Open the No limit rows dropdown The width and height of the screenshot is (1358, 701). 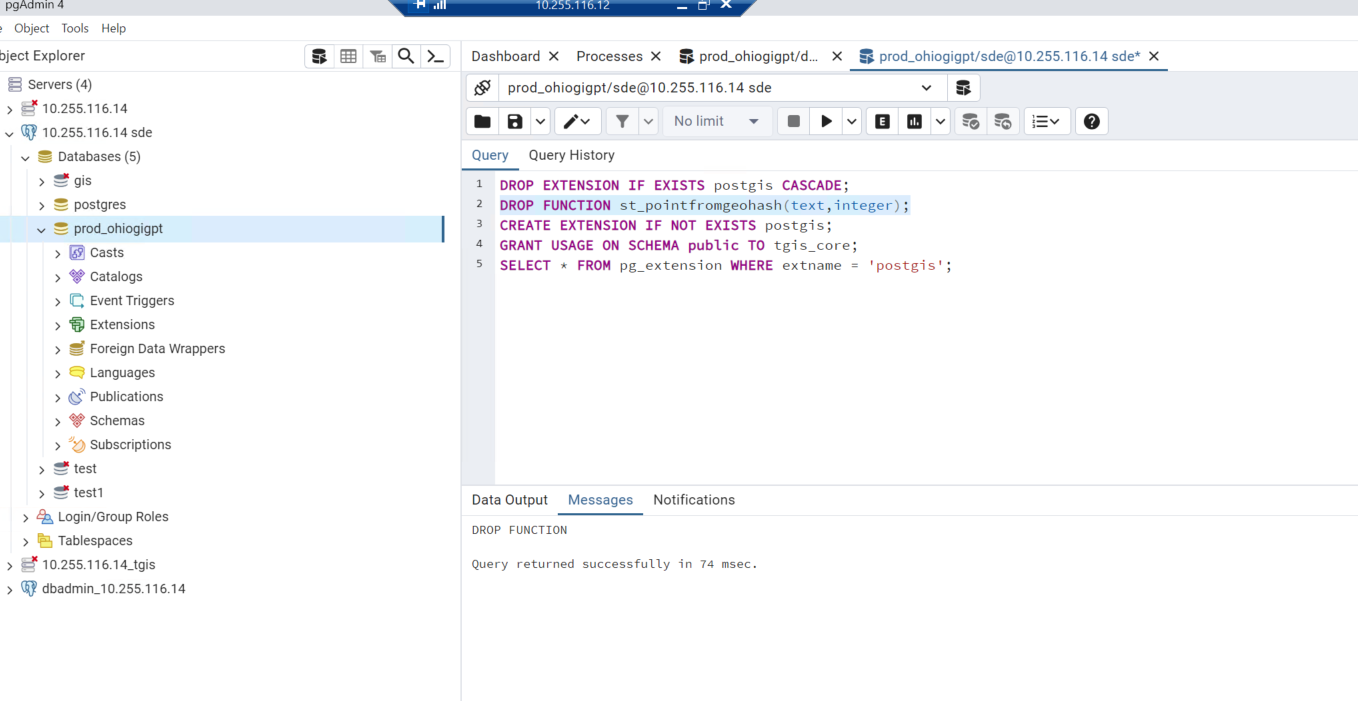click(716, 121)
